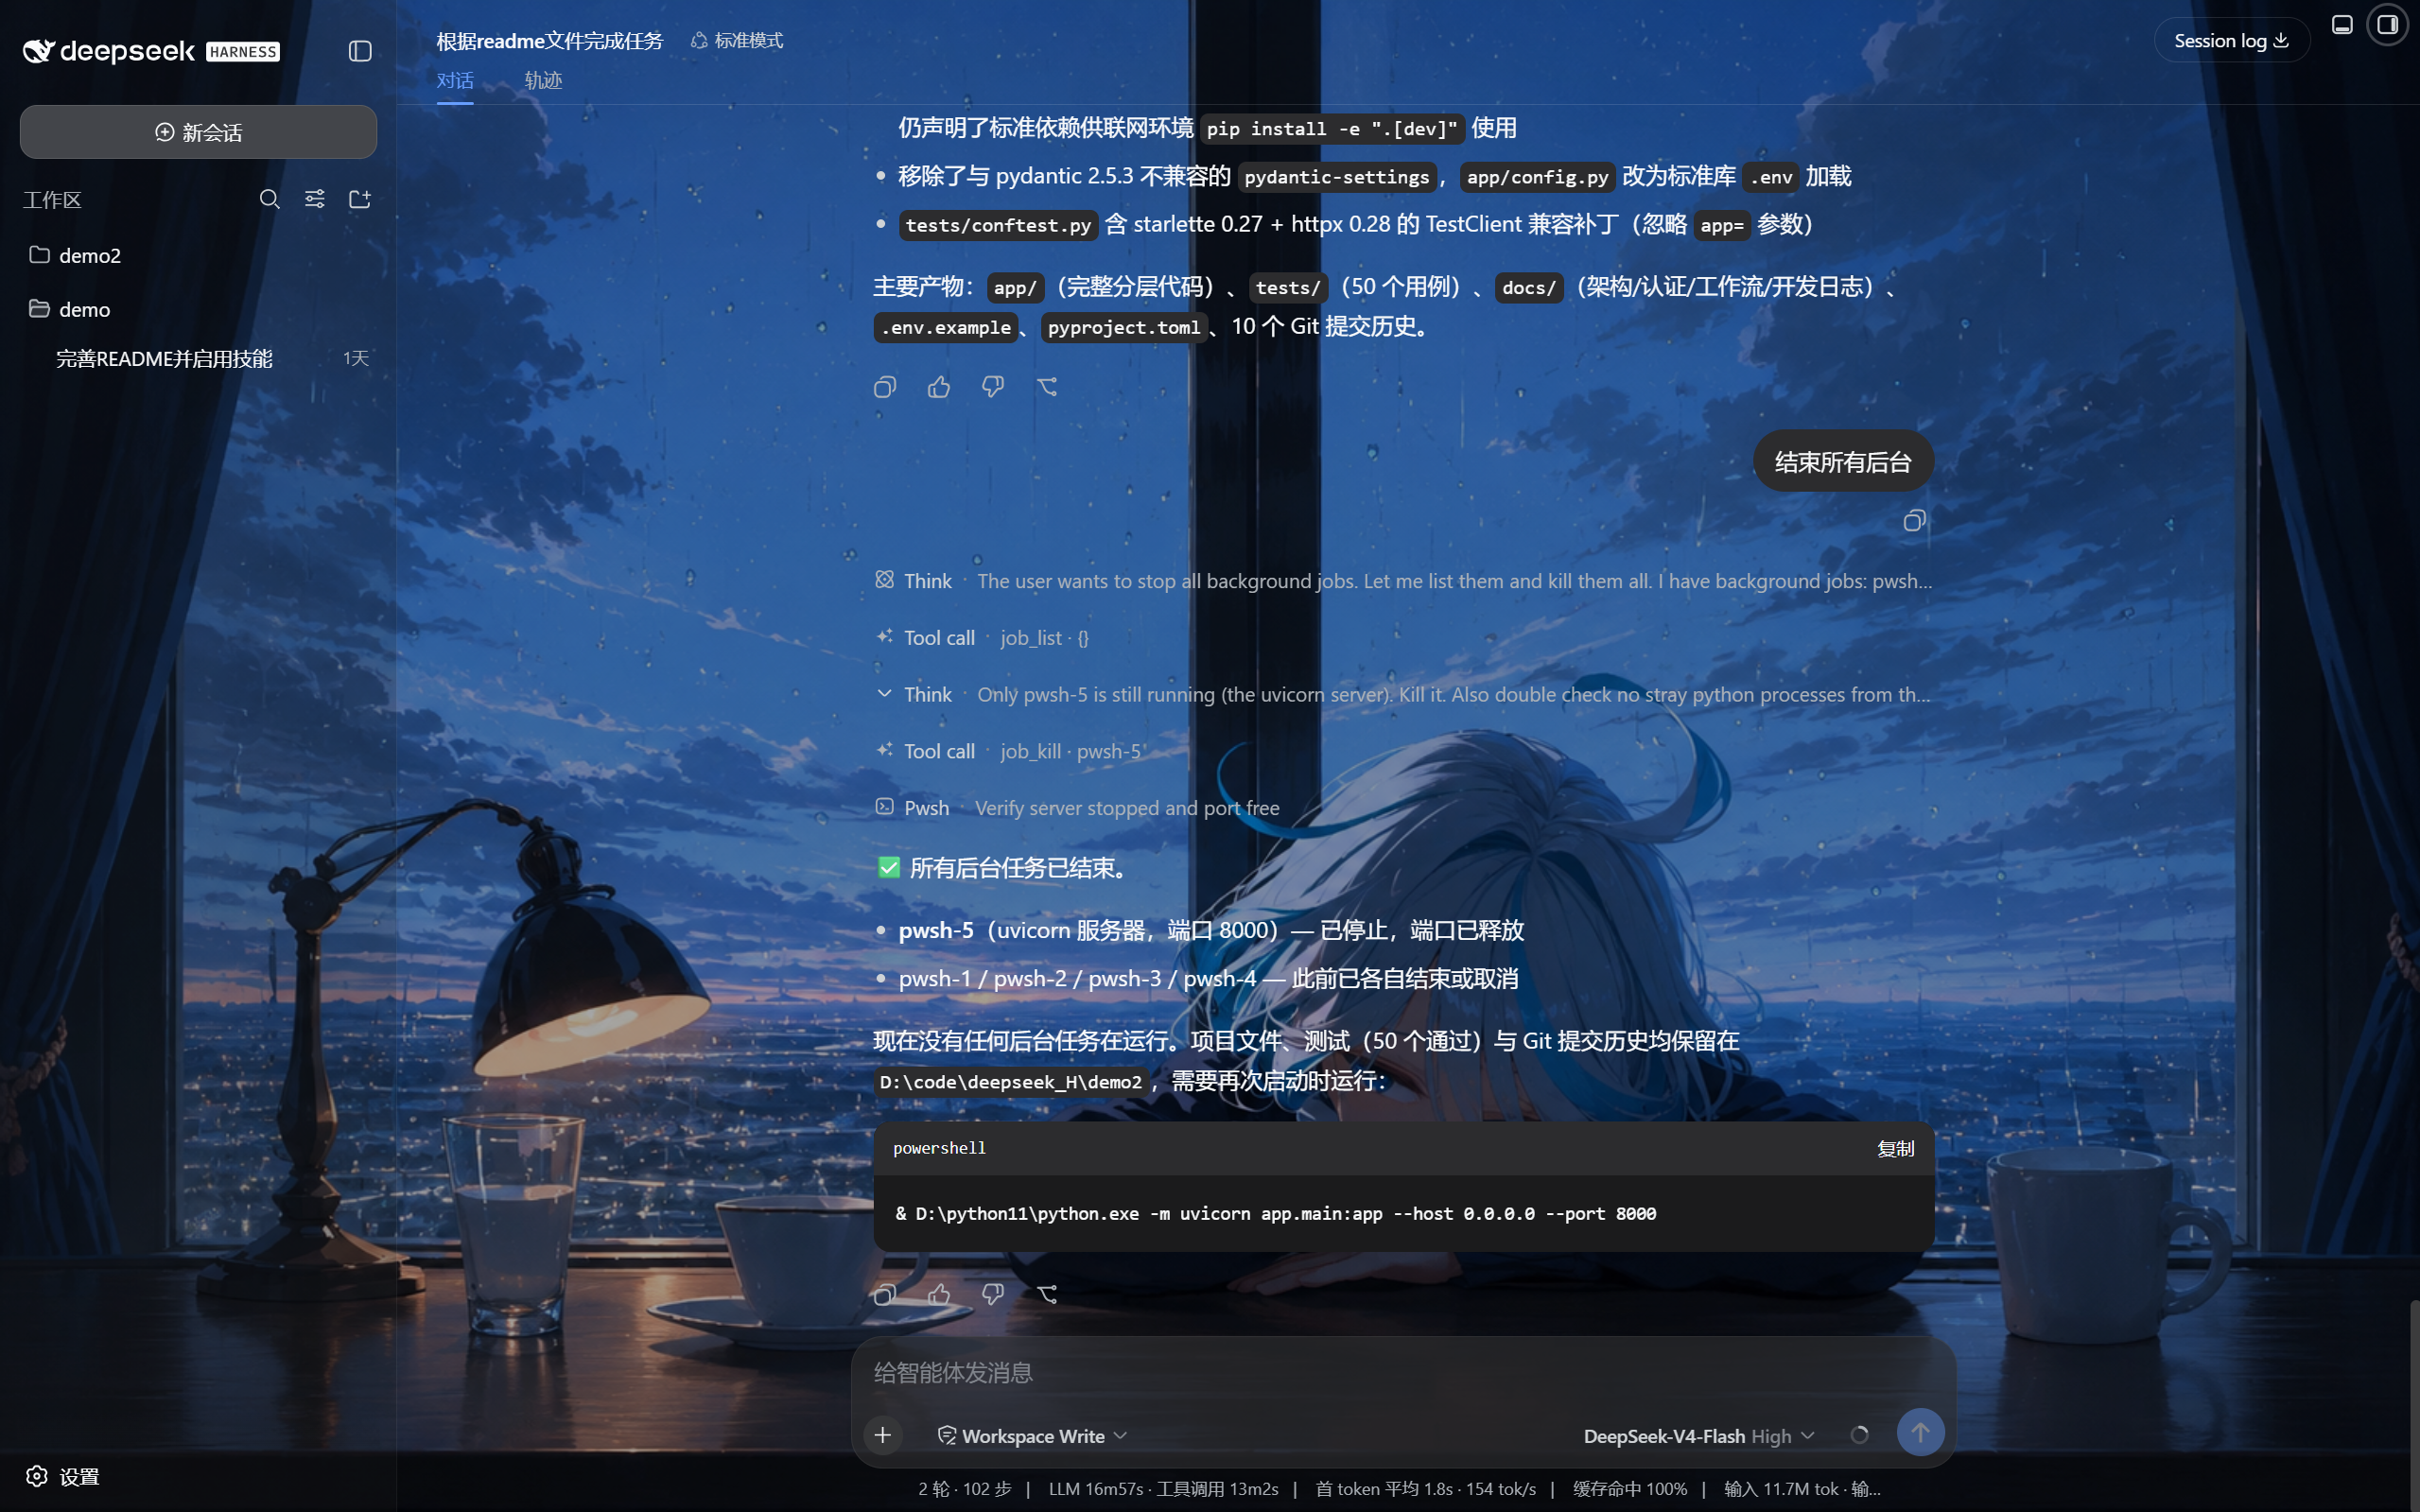Expand the demo2 workspace folder
The height and width of the screenshot is (1512, 2420).
pos(198,255)
